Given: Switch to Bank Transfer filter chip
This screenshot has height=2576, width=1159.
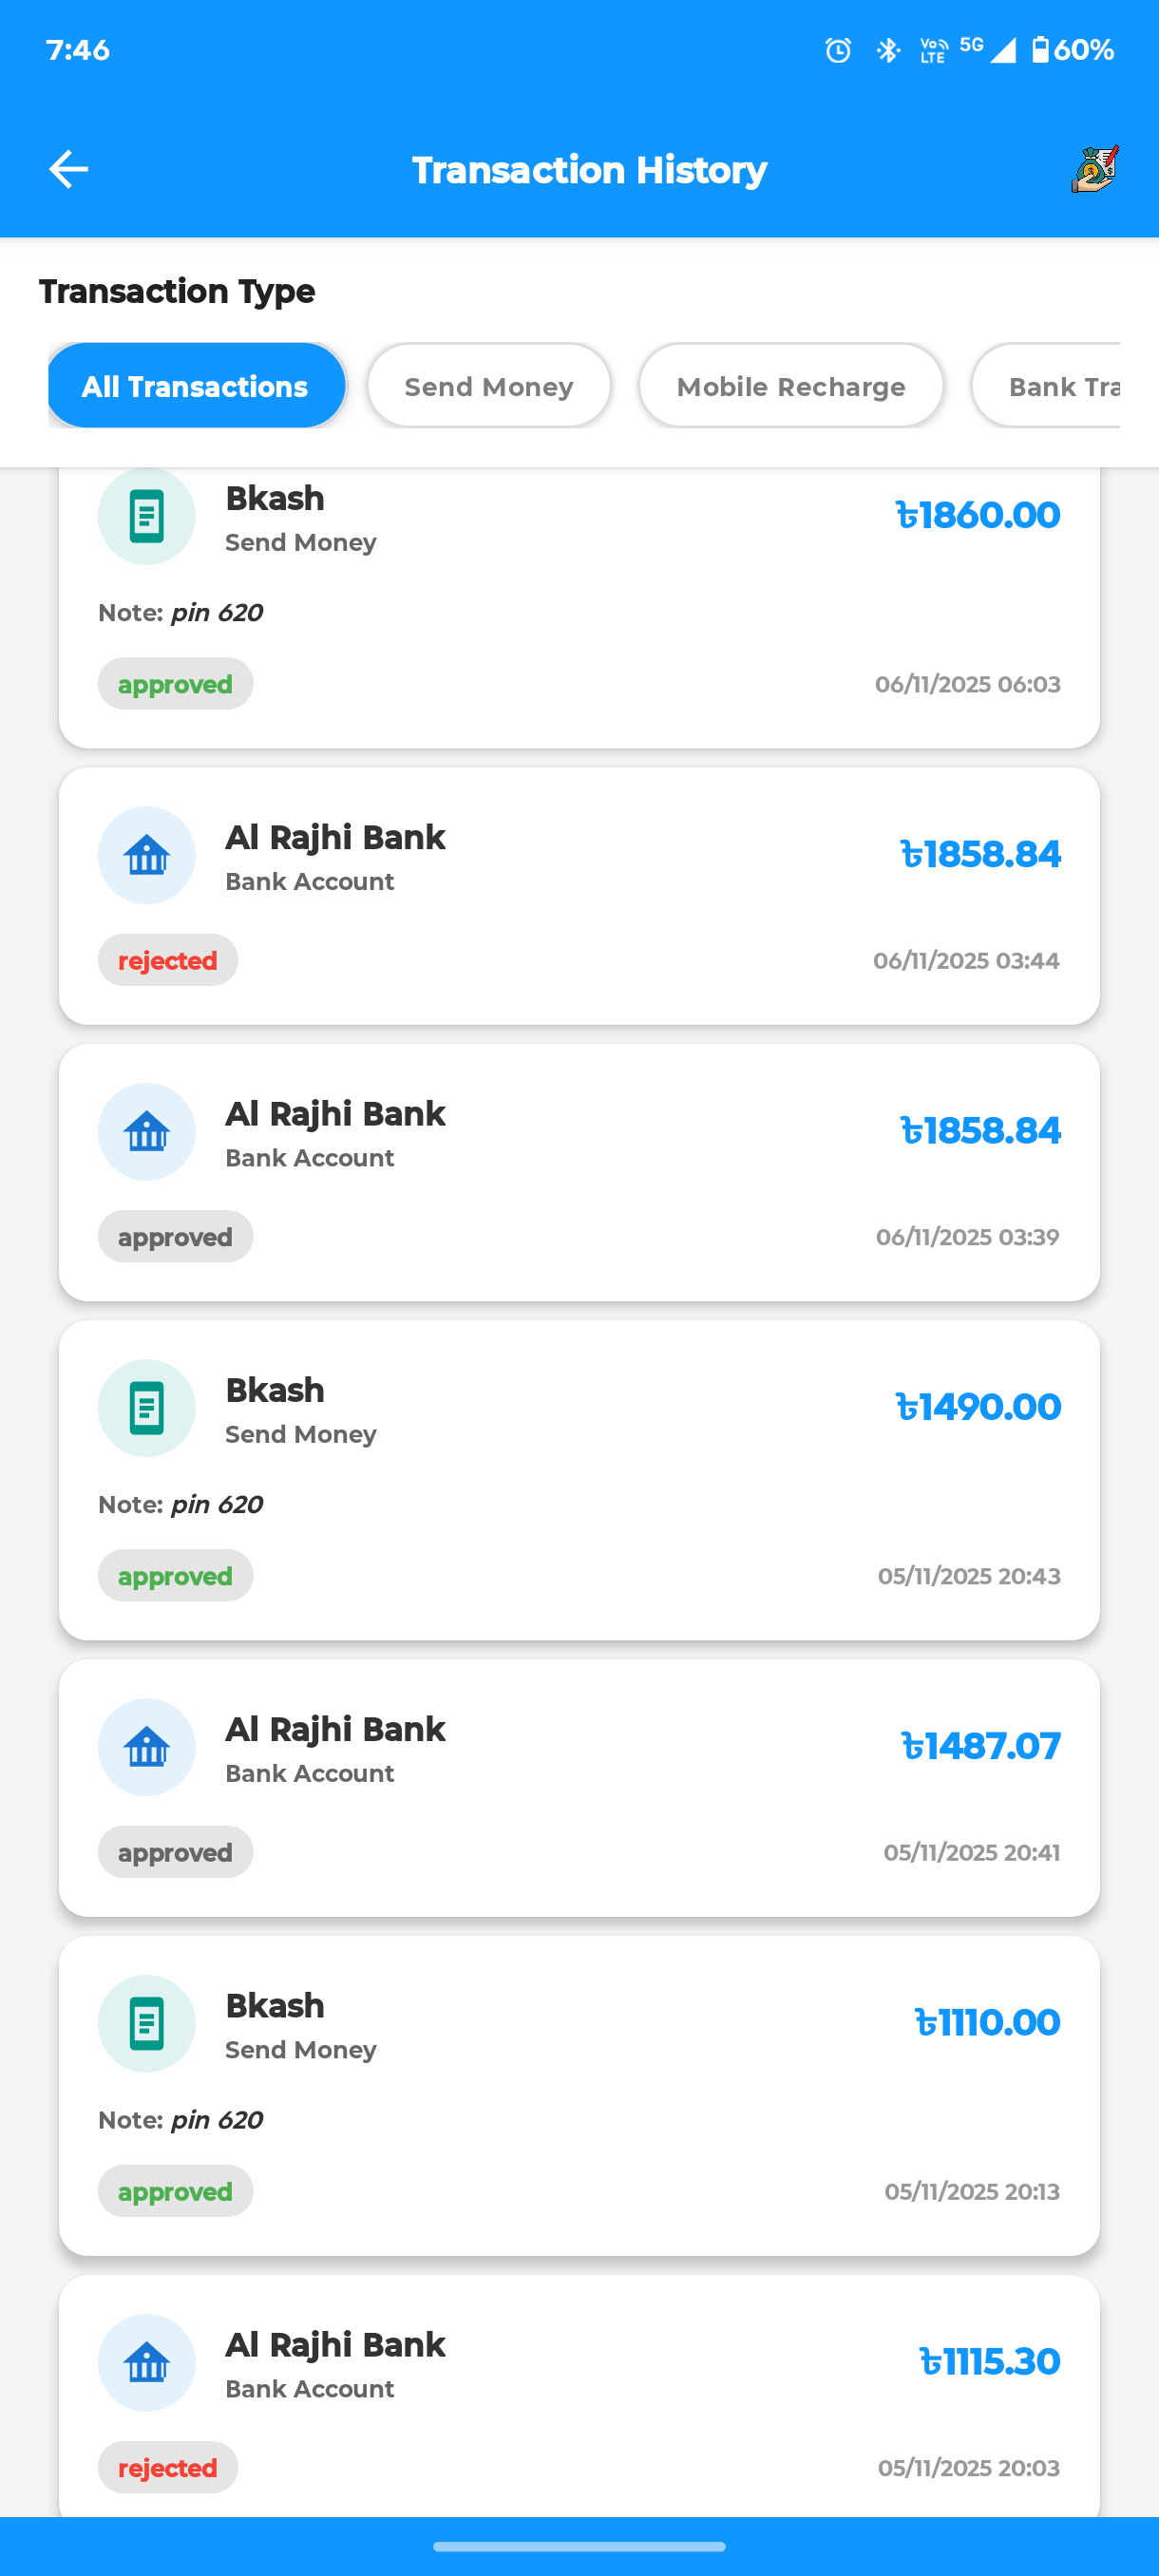Looking at the screenshot, I should (1060, 386).
